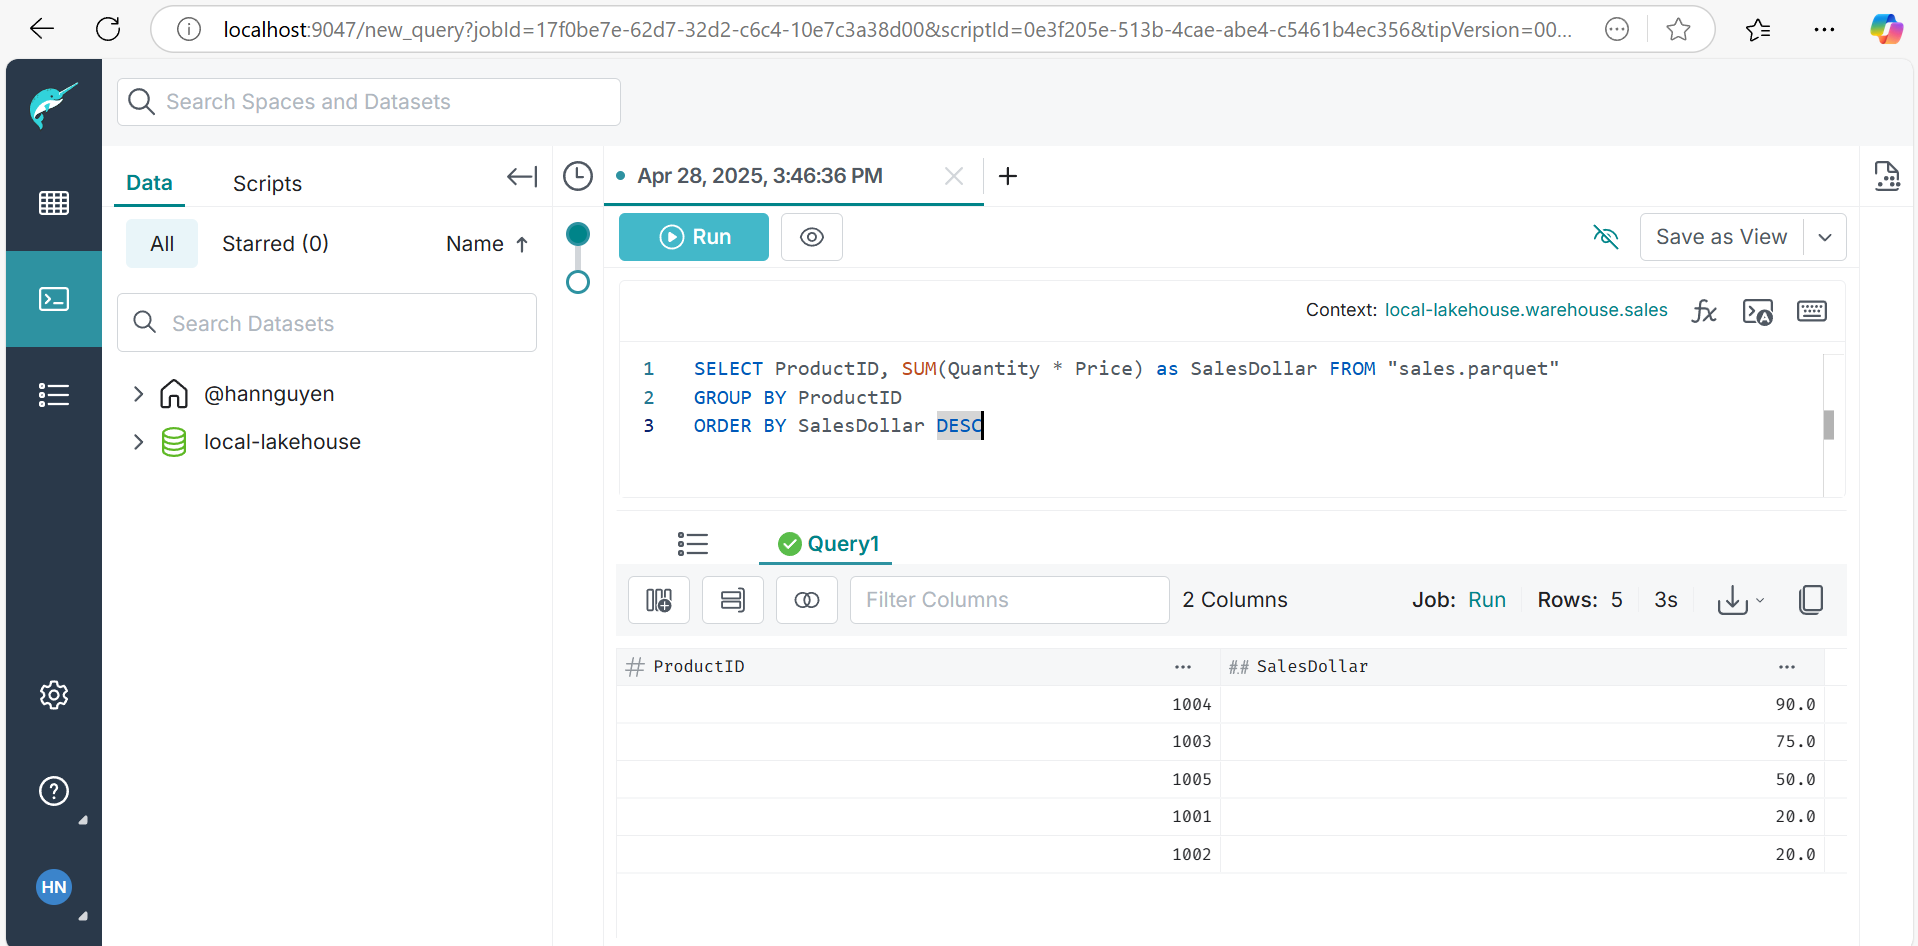Open the Jobs list sidebar icon

54,395
